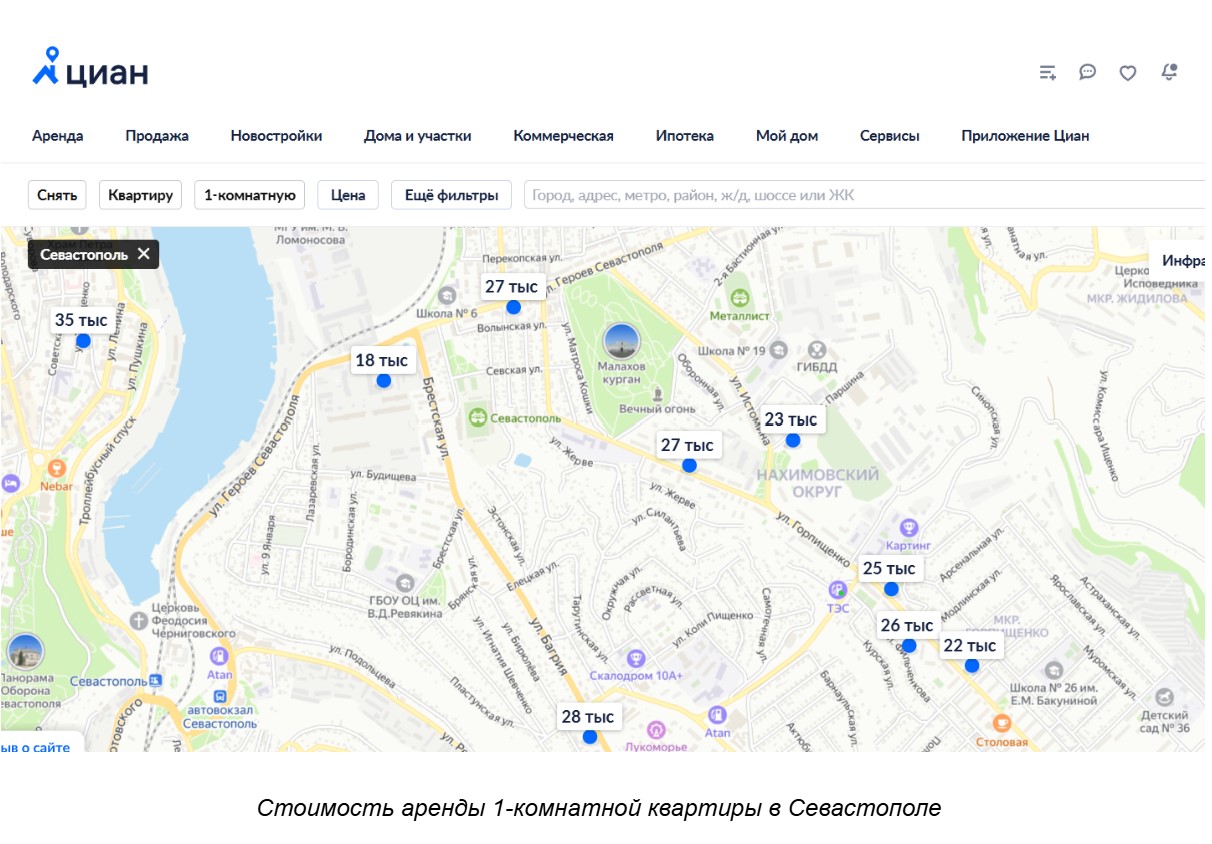The image size is (1212, 844).
Task: Remove the Севастополь location chip
Action: 144,254
